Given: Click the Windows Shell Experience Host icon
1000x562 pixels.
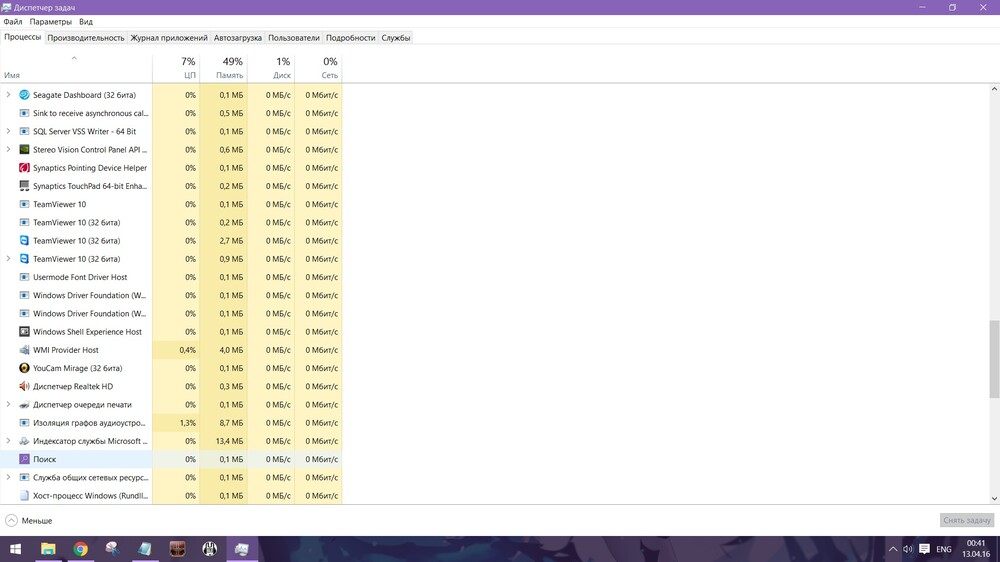Looking at the screenshot, I should [24, 332].
